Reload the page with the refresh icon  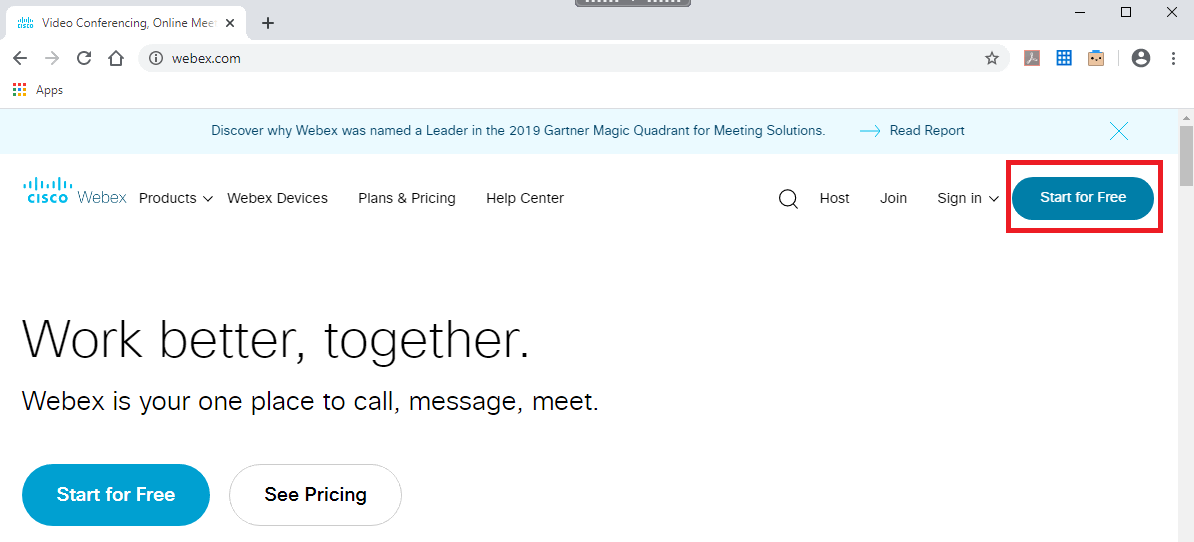pyautogui.click(x=84, y=59)
